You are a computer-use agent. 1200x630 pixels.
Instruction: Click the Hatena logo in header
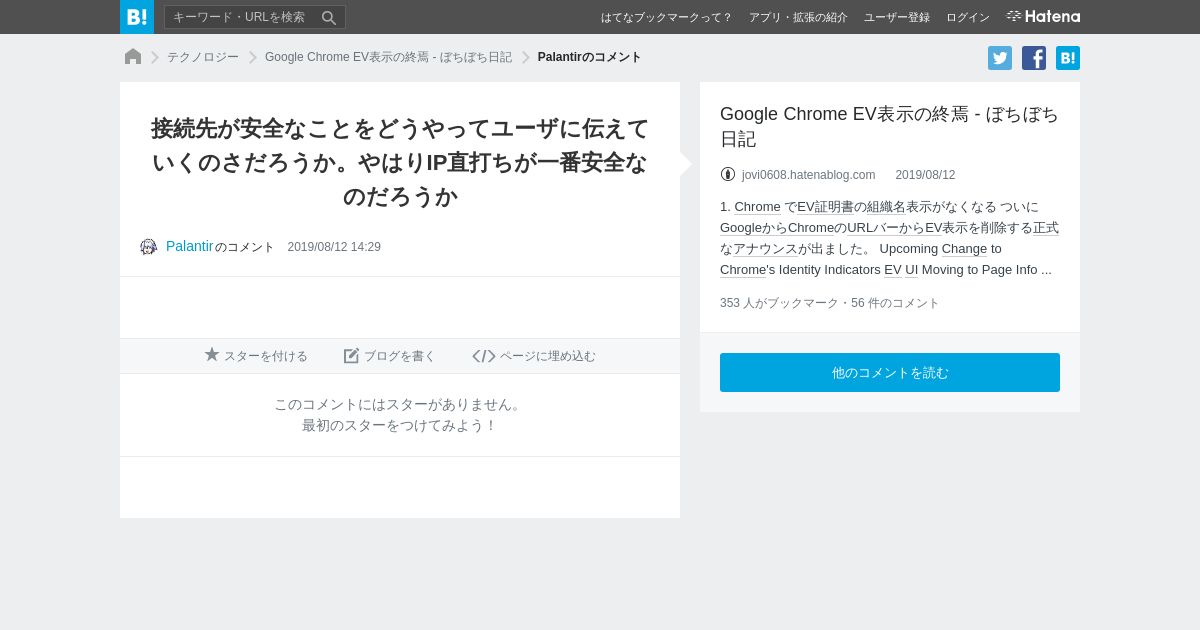point(1043,17)
